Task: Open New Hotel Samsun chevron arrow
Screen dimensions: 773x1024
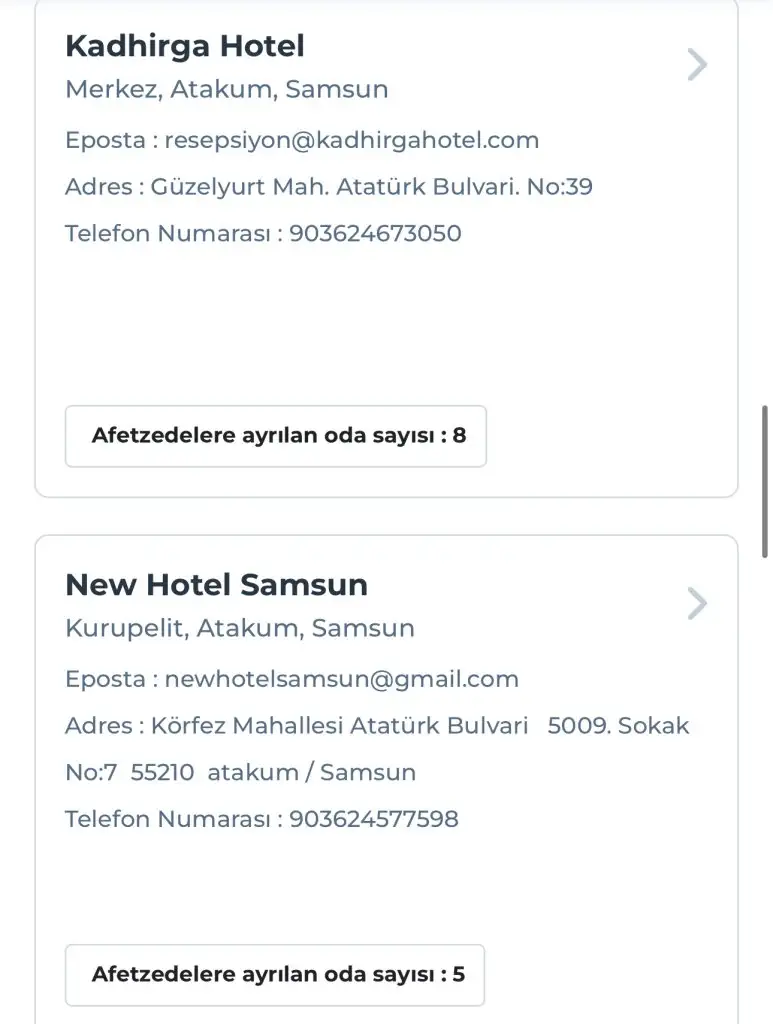Action: [x=697, y=604]
